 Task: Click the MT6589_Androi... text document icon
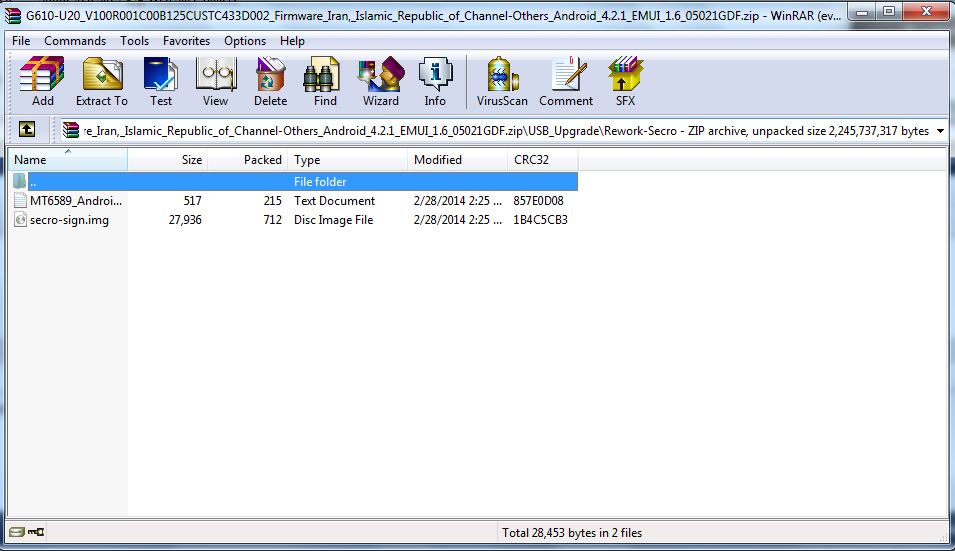tap(20, 200)
